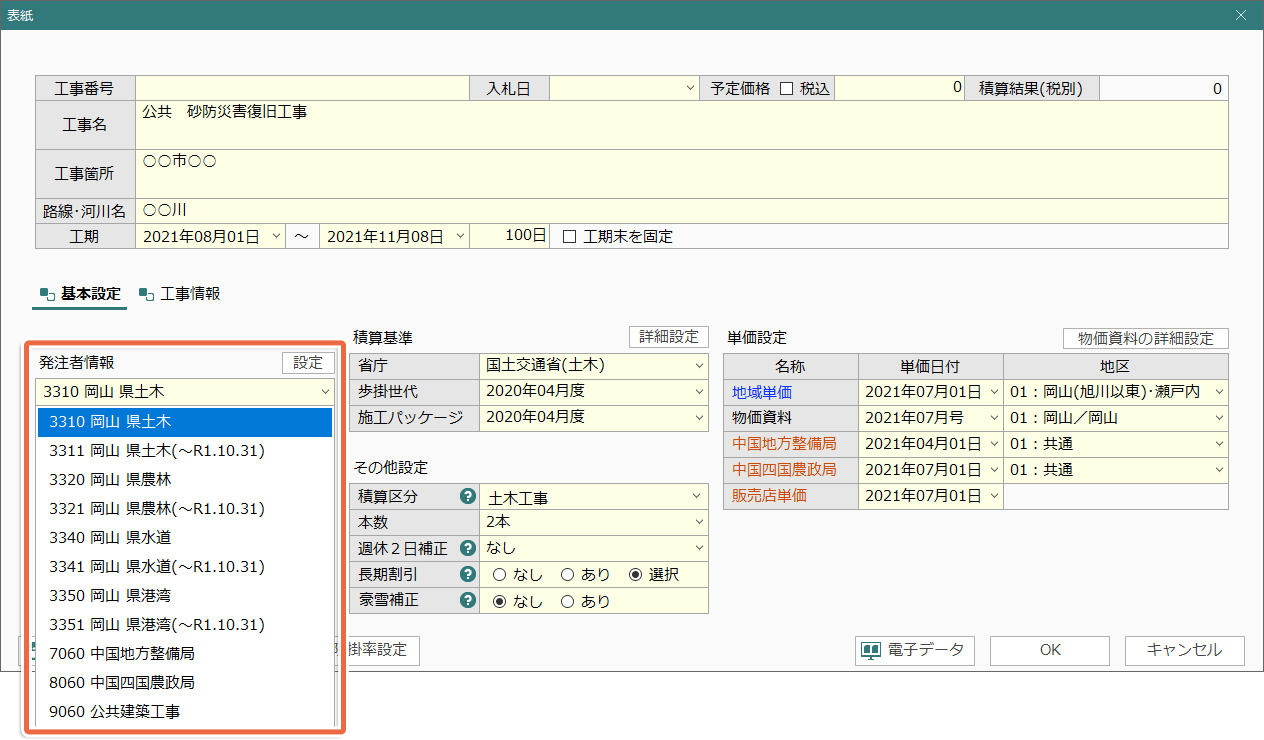Viewport: 1264px width, 740px height.
Task: Open the 歩掛世代 dropdown
Action: click(x=698, y=392)
